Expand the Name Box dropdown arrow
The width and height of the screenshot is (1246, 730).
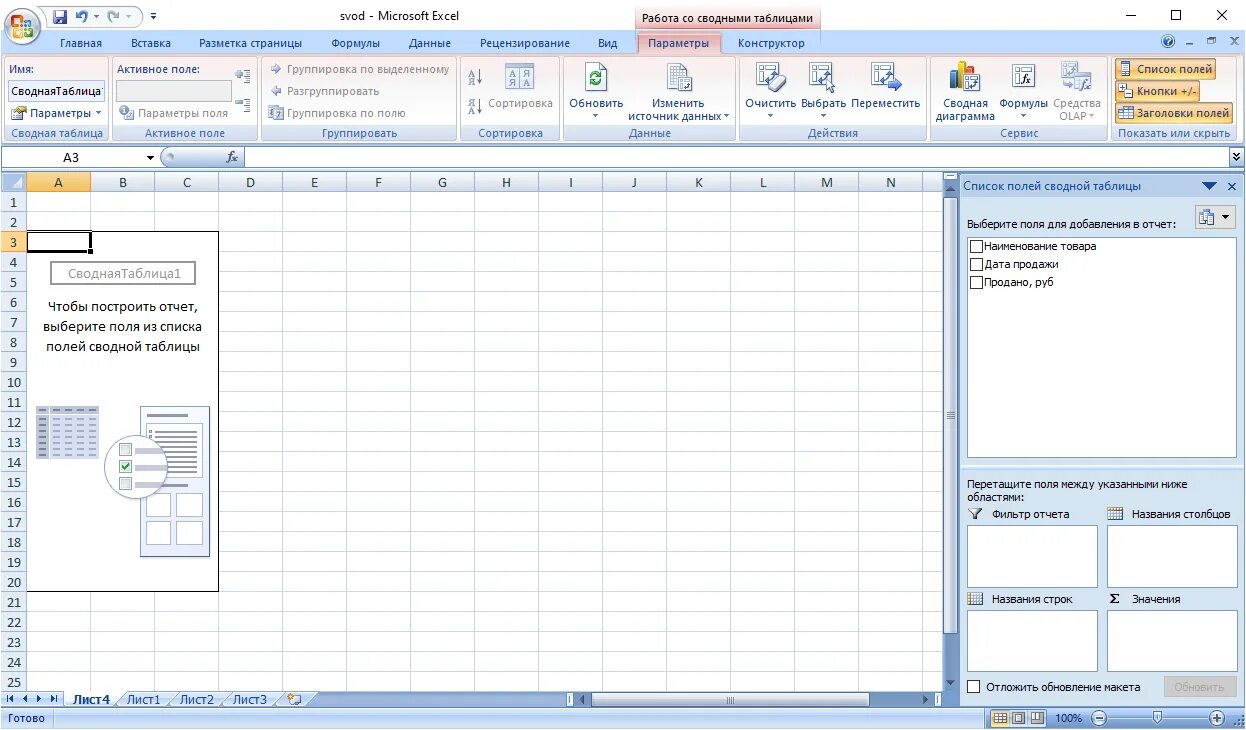[x=150, y=158]
